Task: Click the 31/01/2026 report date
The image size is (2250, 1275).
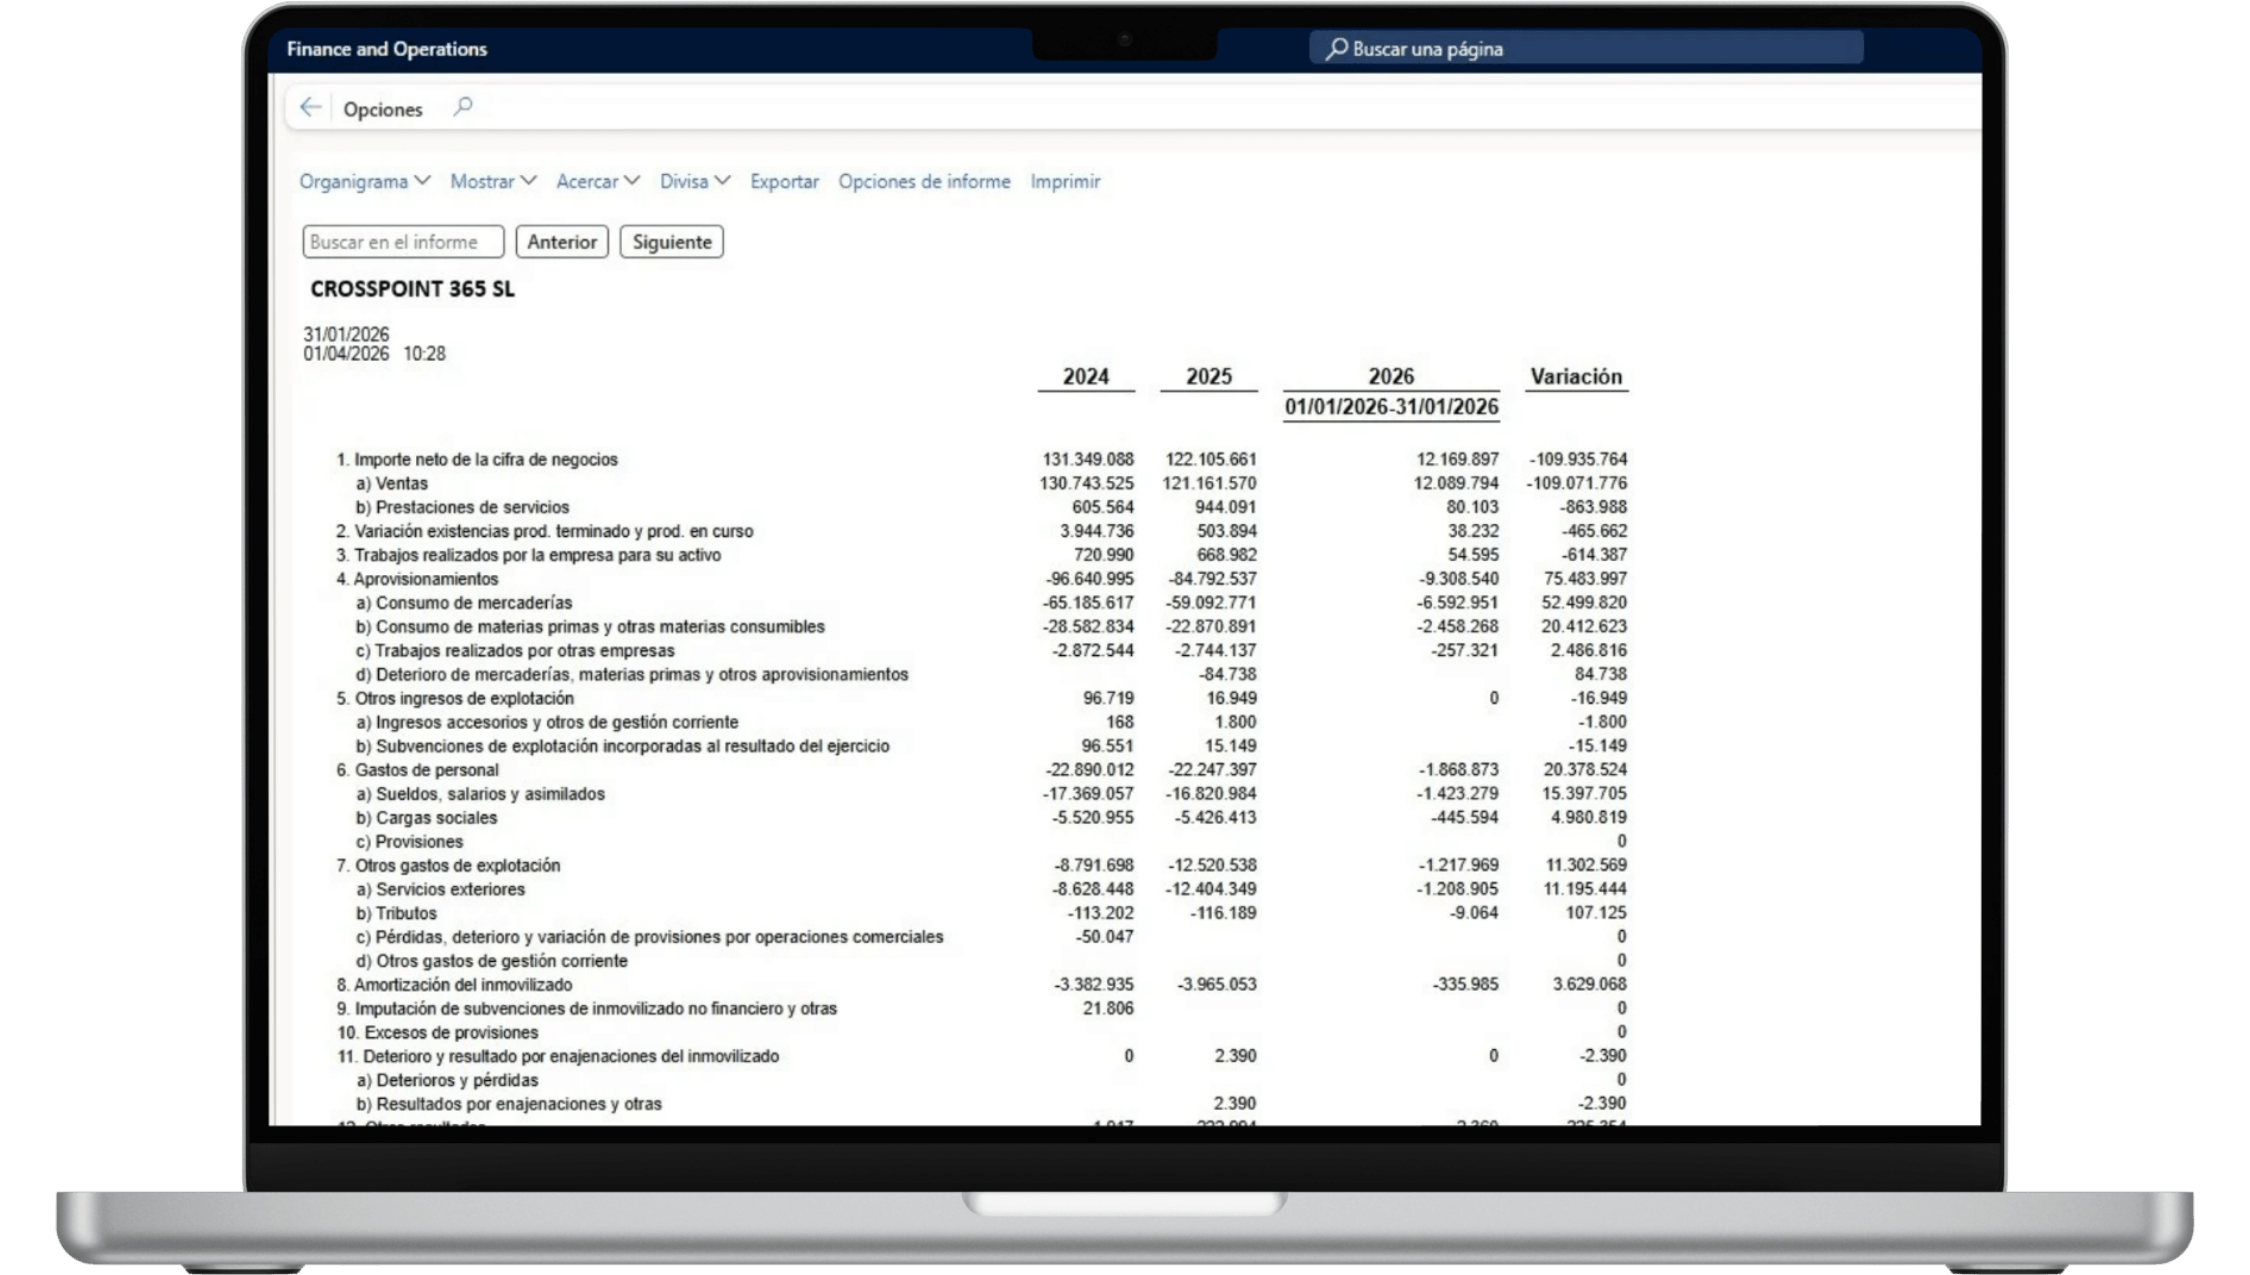Action: coord(346,335)
